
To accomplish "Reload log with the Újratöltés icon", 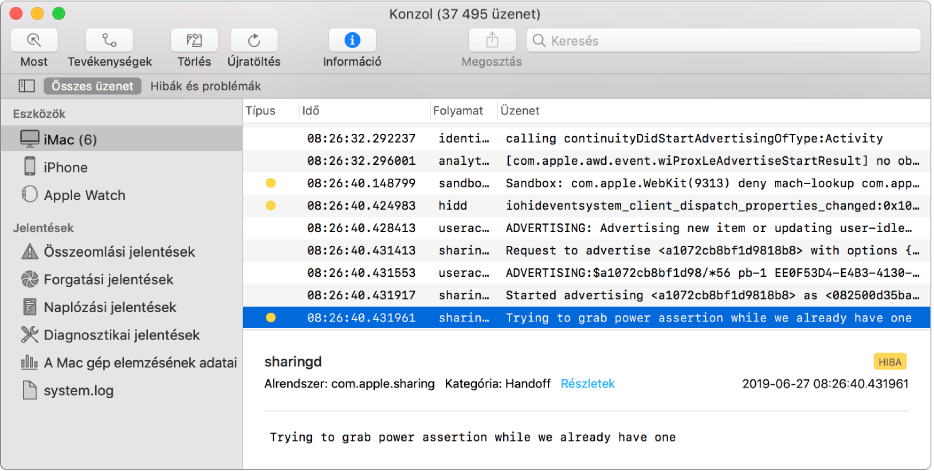I will [254, 40].
